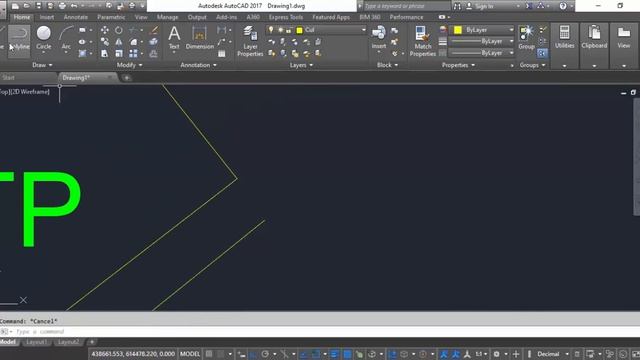Select the Circle tool
Image resolution: width=640 pixels, height=360 pixels.
44,39
